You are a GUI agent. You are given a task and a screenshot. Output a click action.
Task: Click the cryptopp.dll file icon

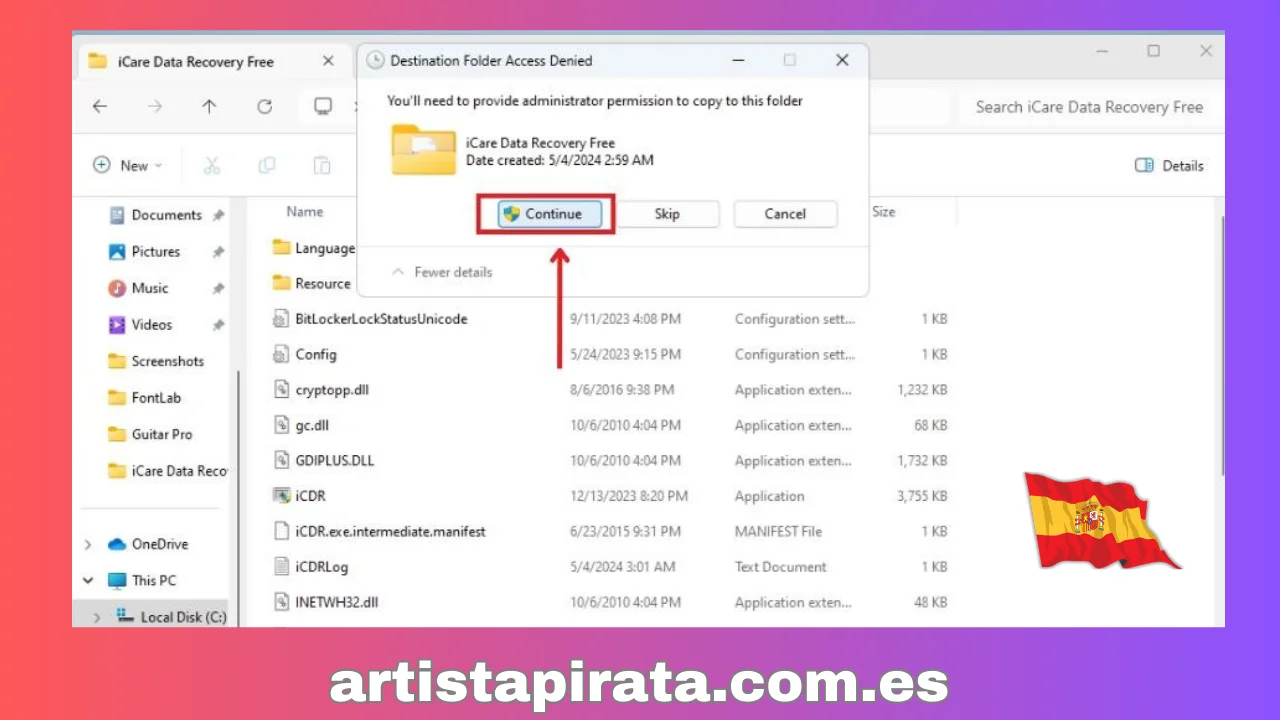[281, 390]
